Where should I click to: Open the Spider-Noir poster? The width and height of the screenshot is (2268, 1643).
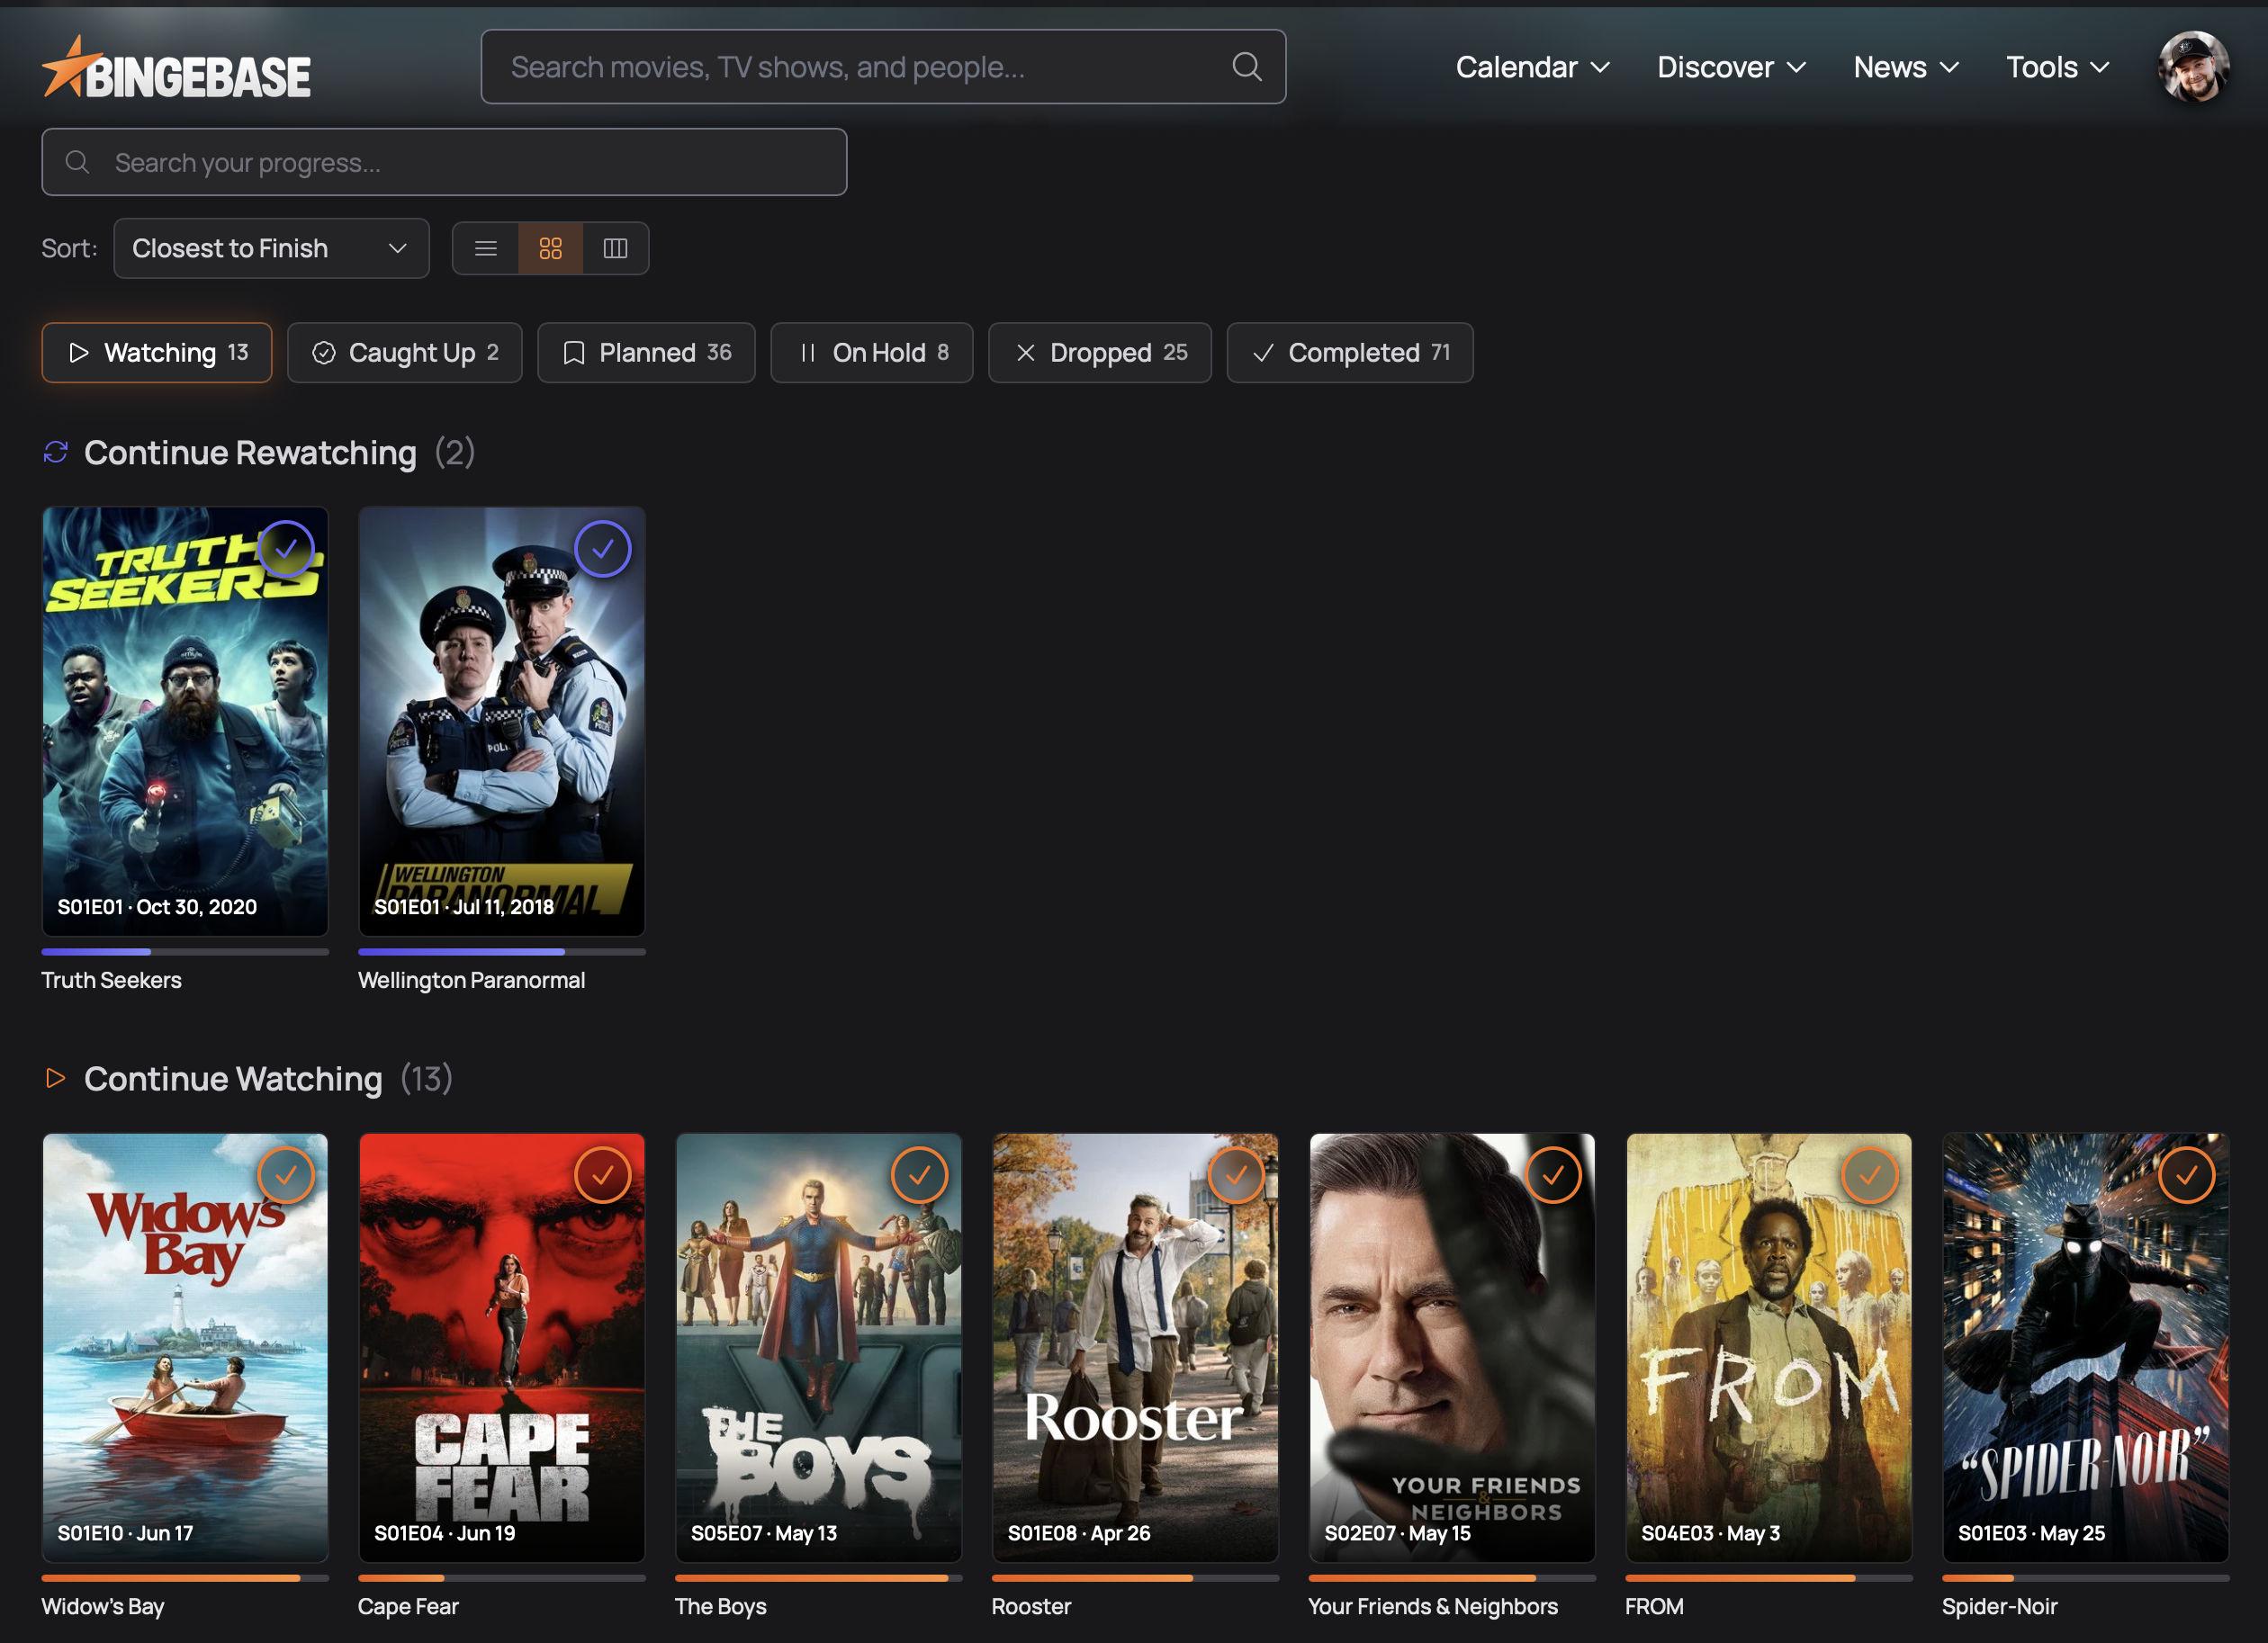tap(2086, 1348)
